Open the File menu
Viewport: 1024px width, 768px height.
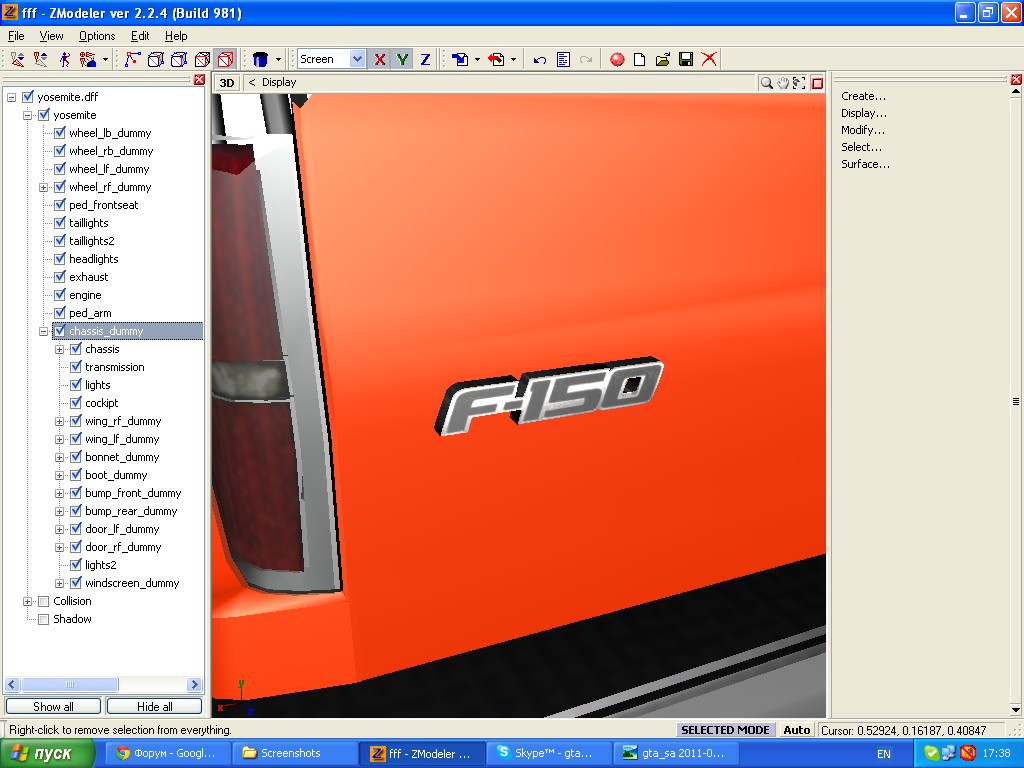[x=16, y=36]
